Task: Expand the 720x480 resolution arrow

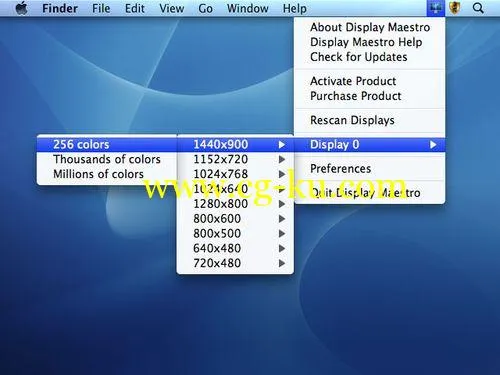Action: (x=282, y=263)
